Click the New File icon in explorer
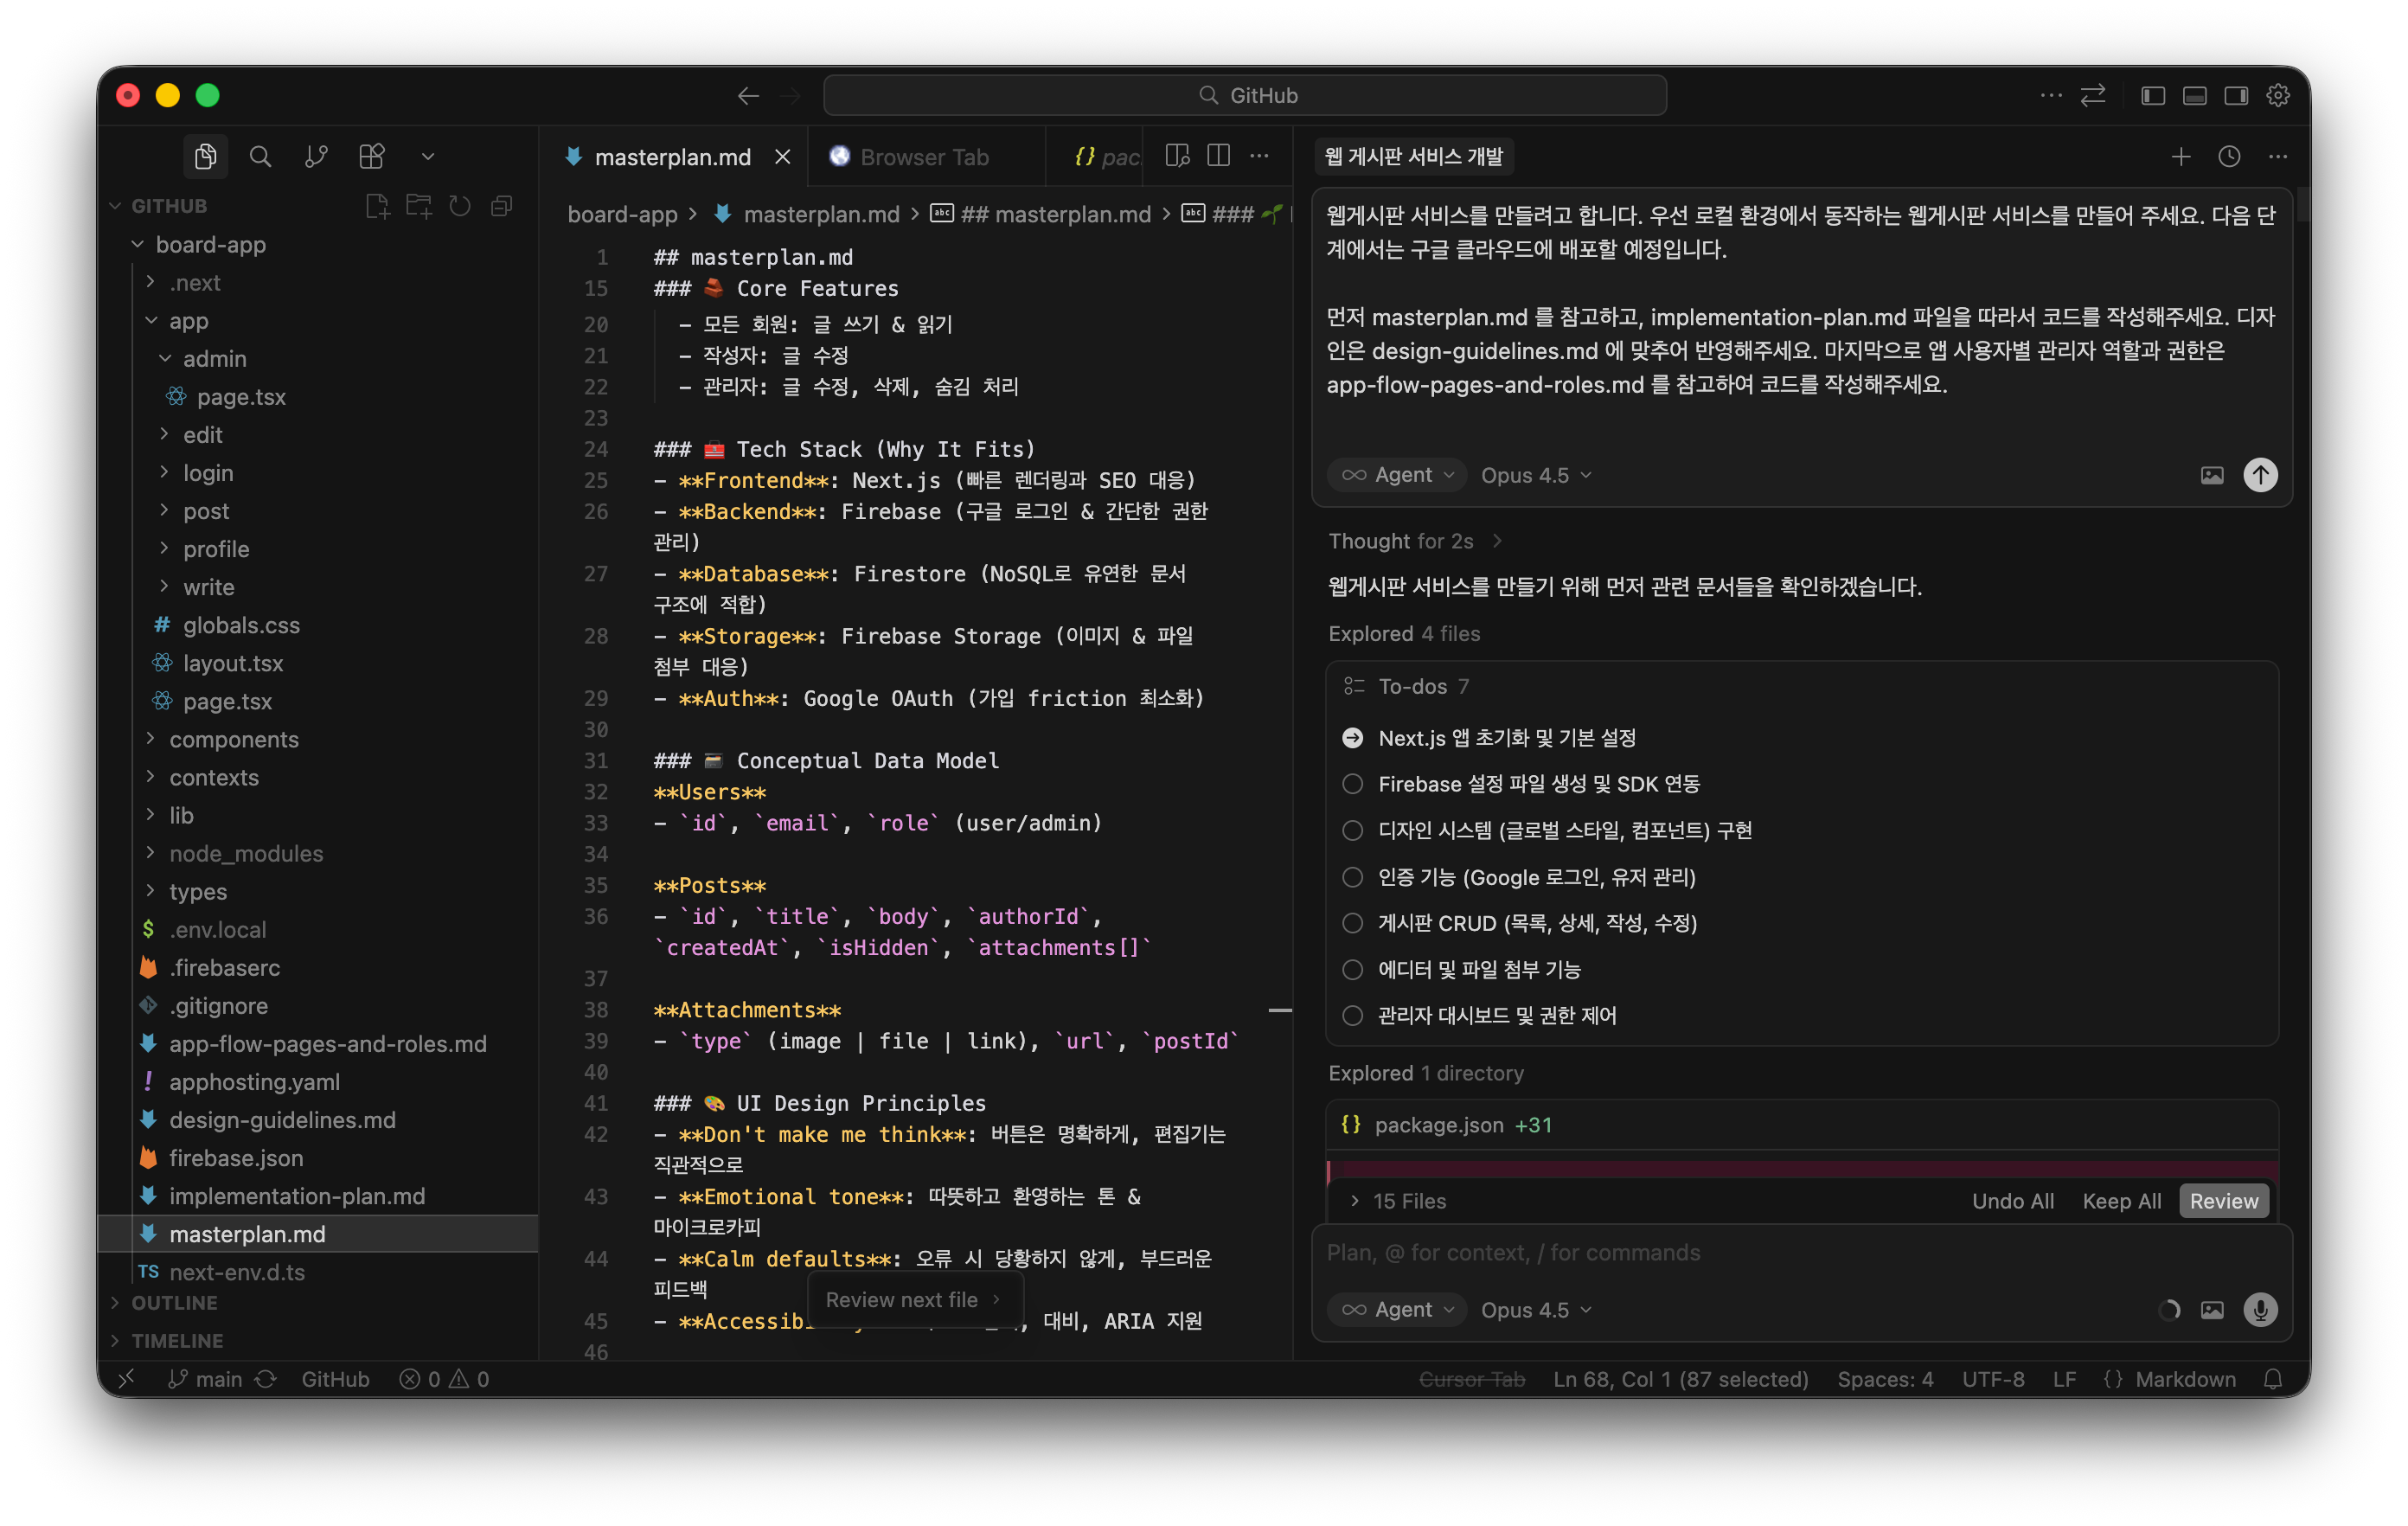Viewport: 2408px width, 1526px height. 377,206
